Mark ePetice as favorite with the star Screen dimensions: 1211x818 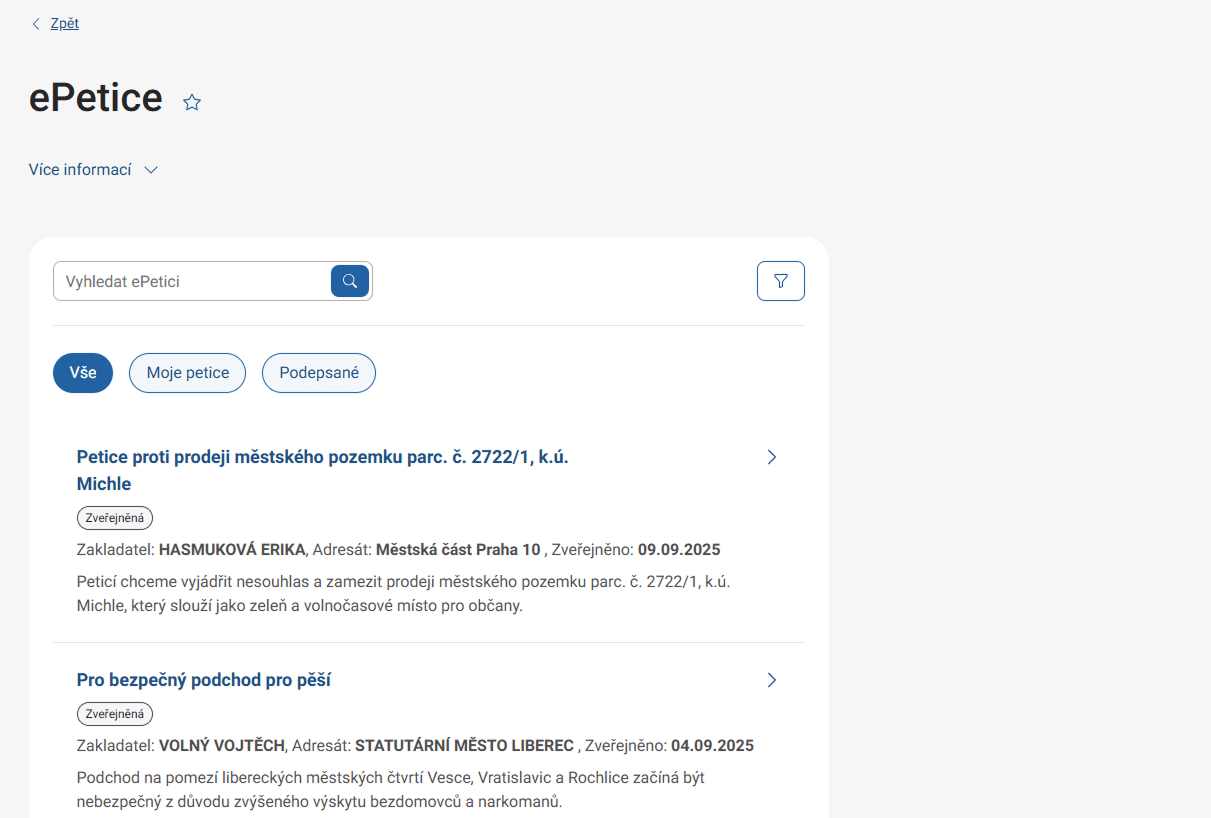(x=192, y=102)
